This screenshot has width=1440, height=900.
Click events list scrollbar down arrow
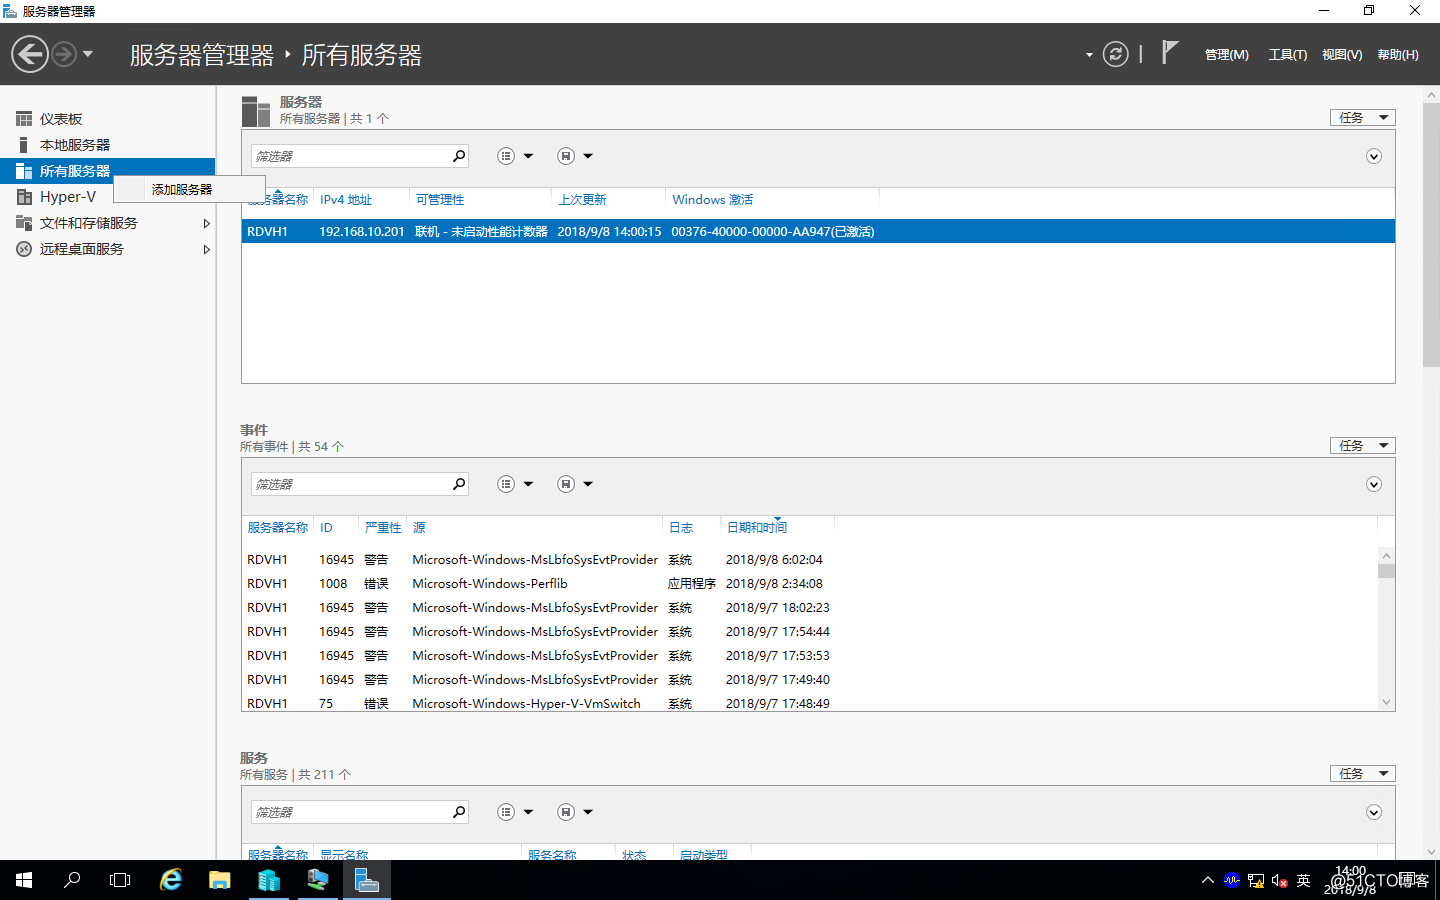tap(1386, 702)
